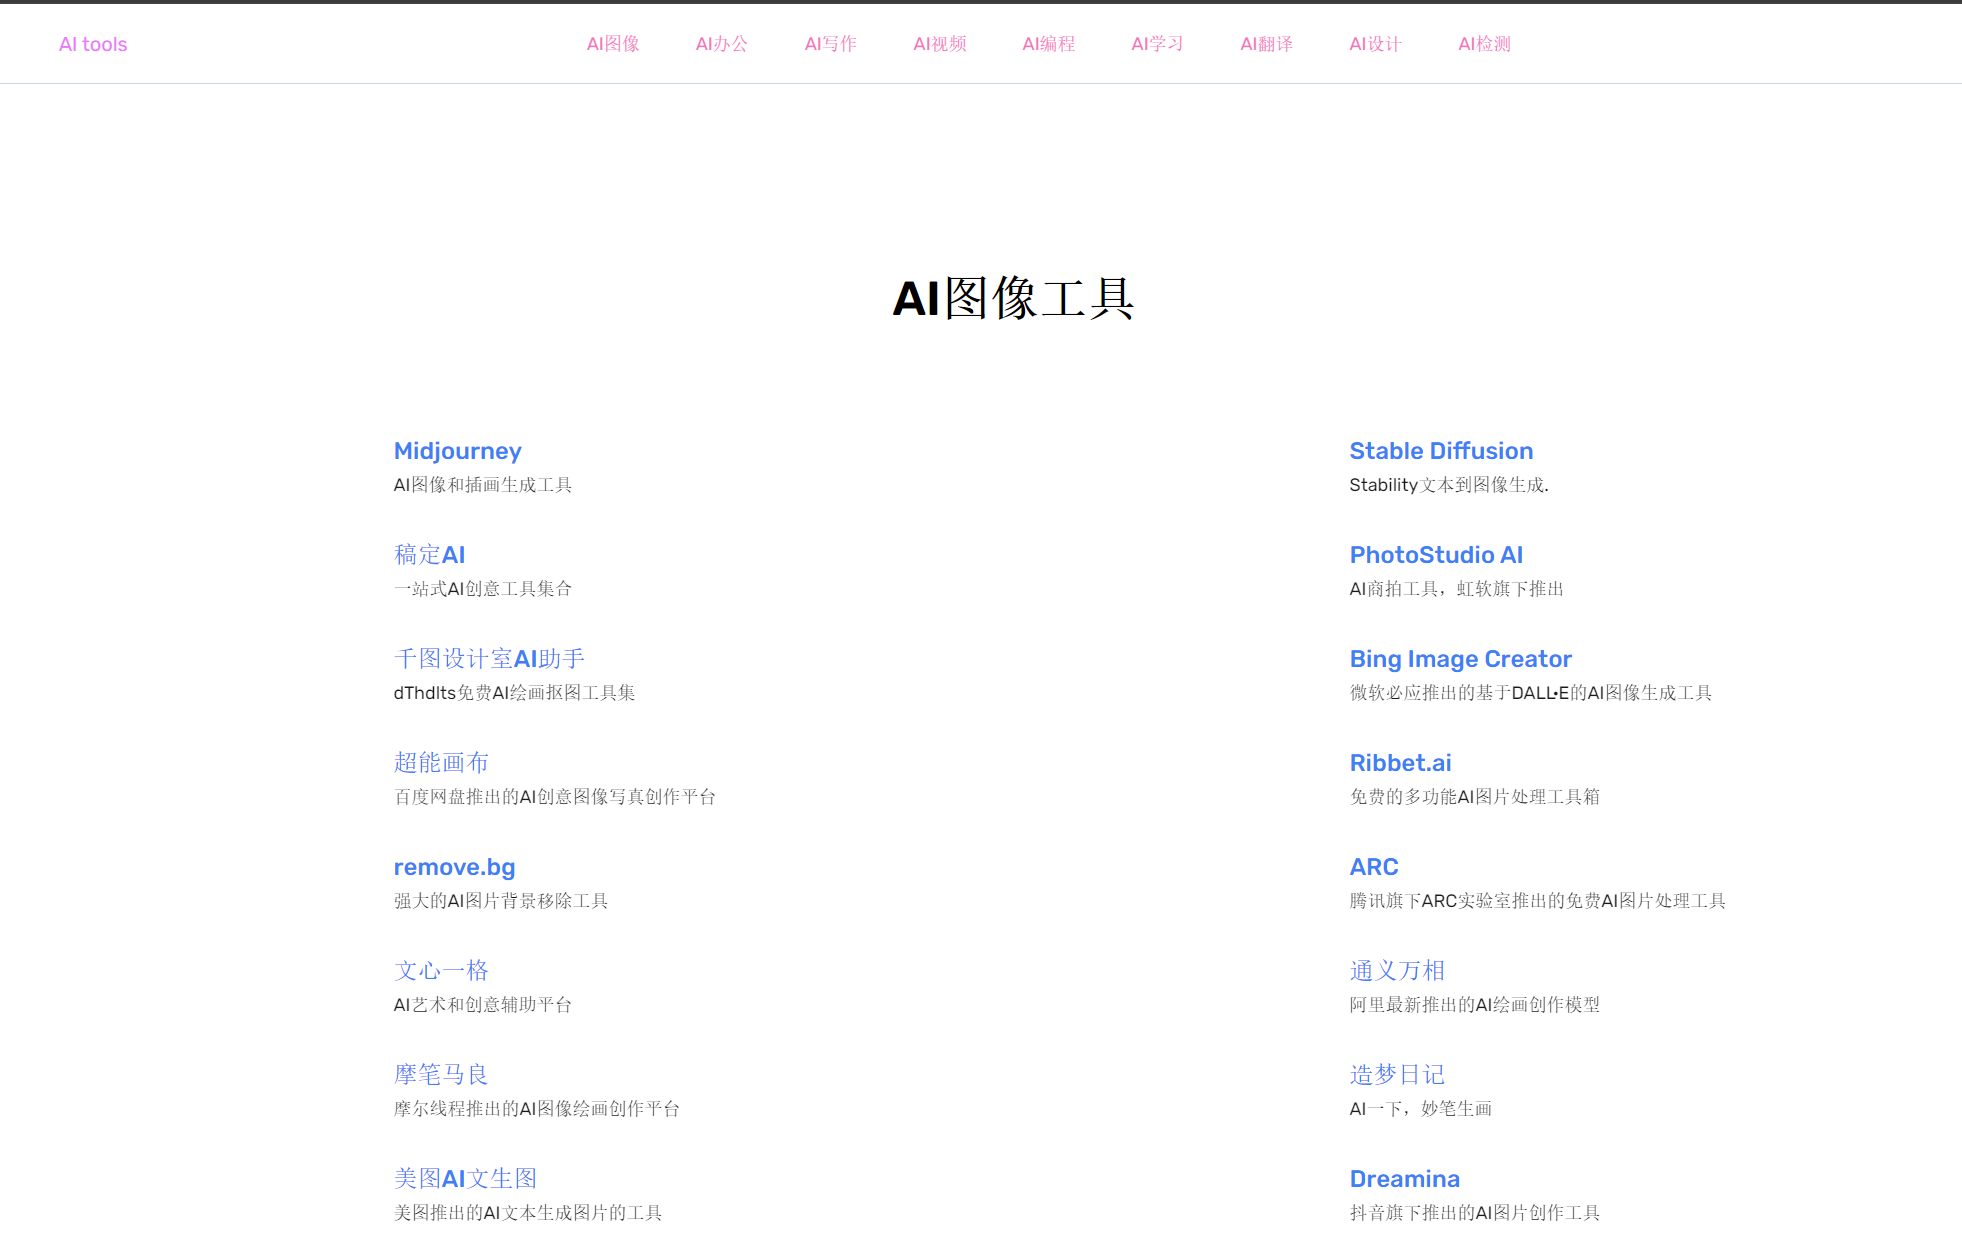Open the 造梦日记 link

tap(1398, 1075)
